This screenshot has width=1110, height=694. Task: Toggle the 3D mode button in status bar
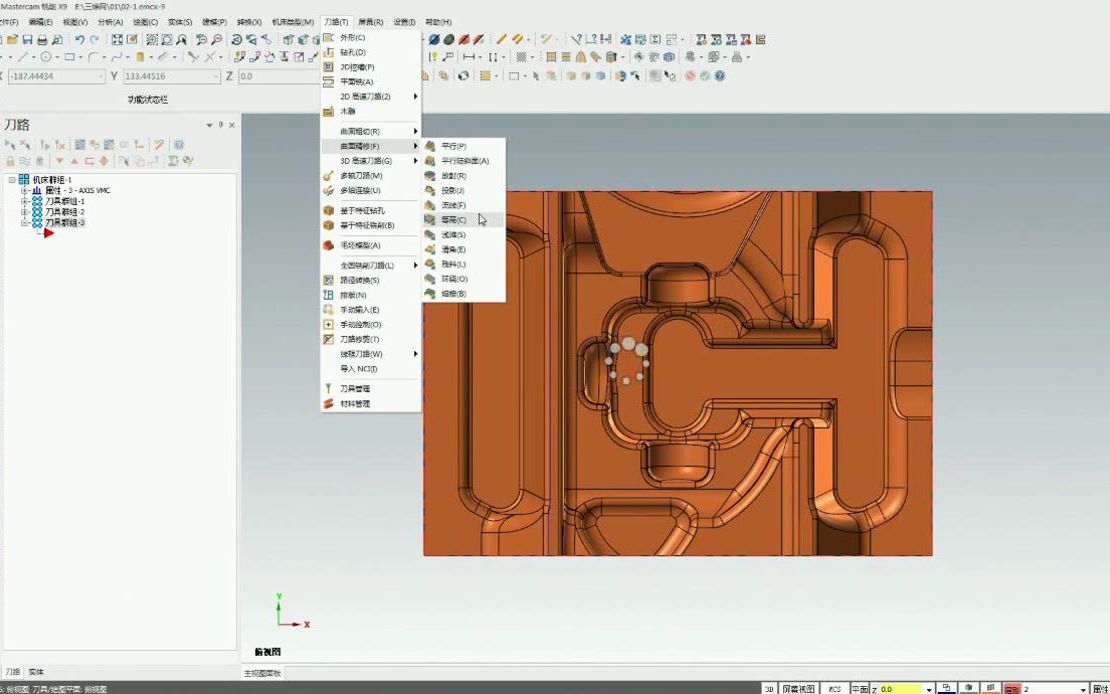coord(769,688)
